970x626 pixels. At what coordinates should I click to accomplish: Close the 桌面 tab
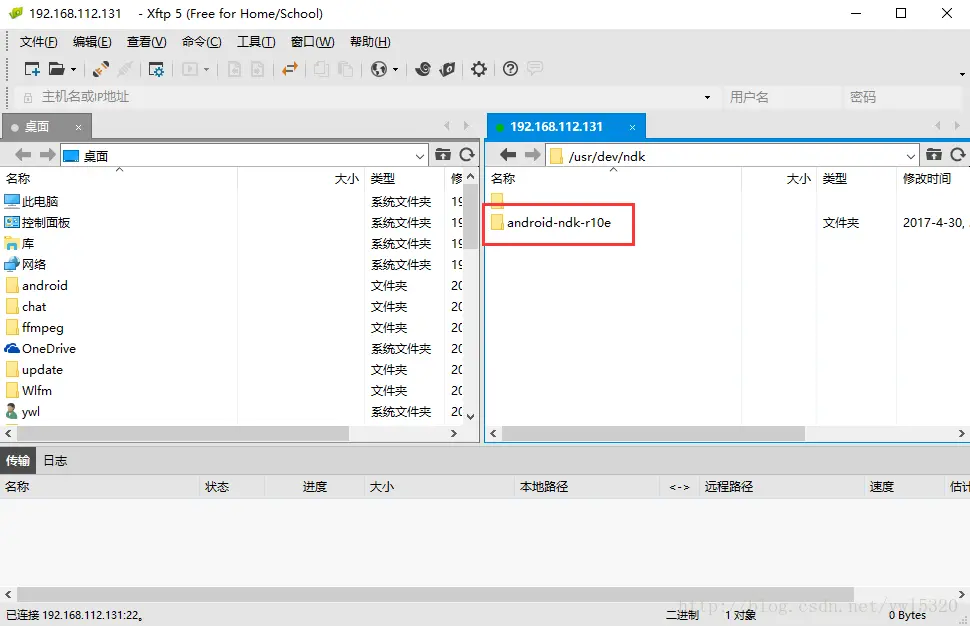(79, 127)
